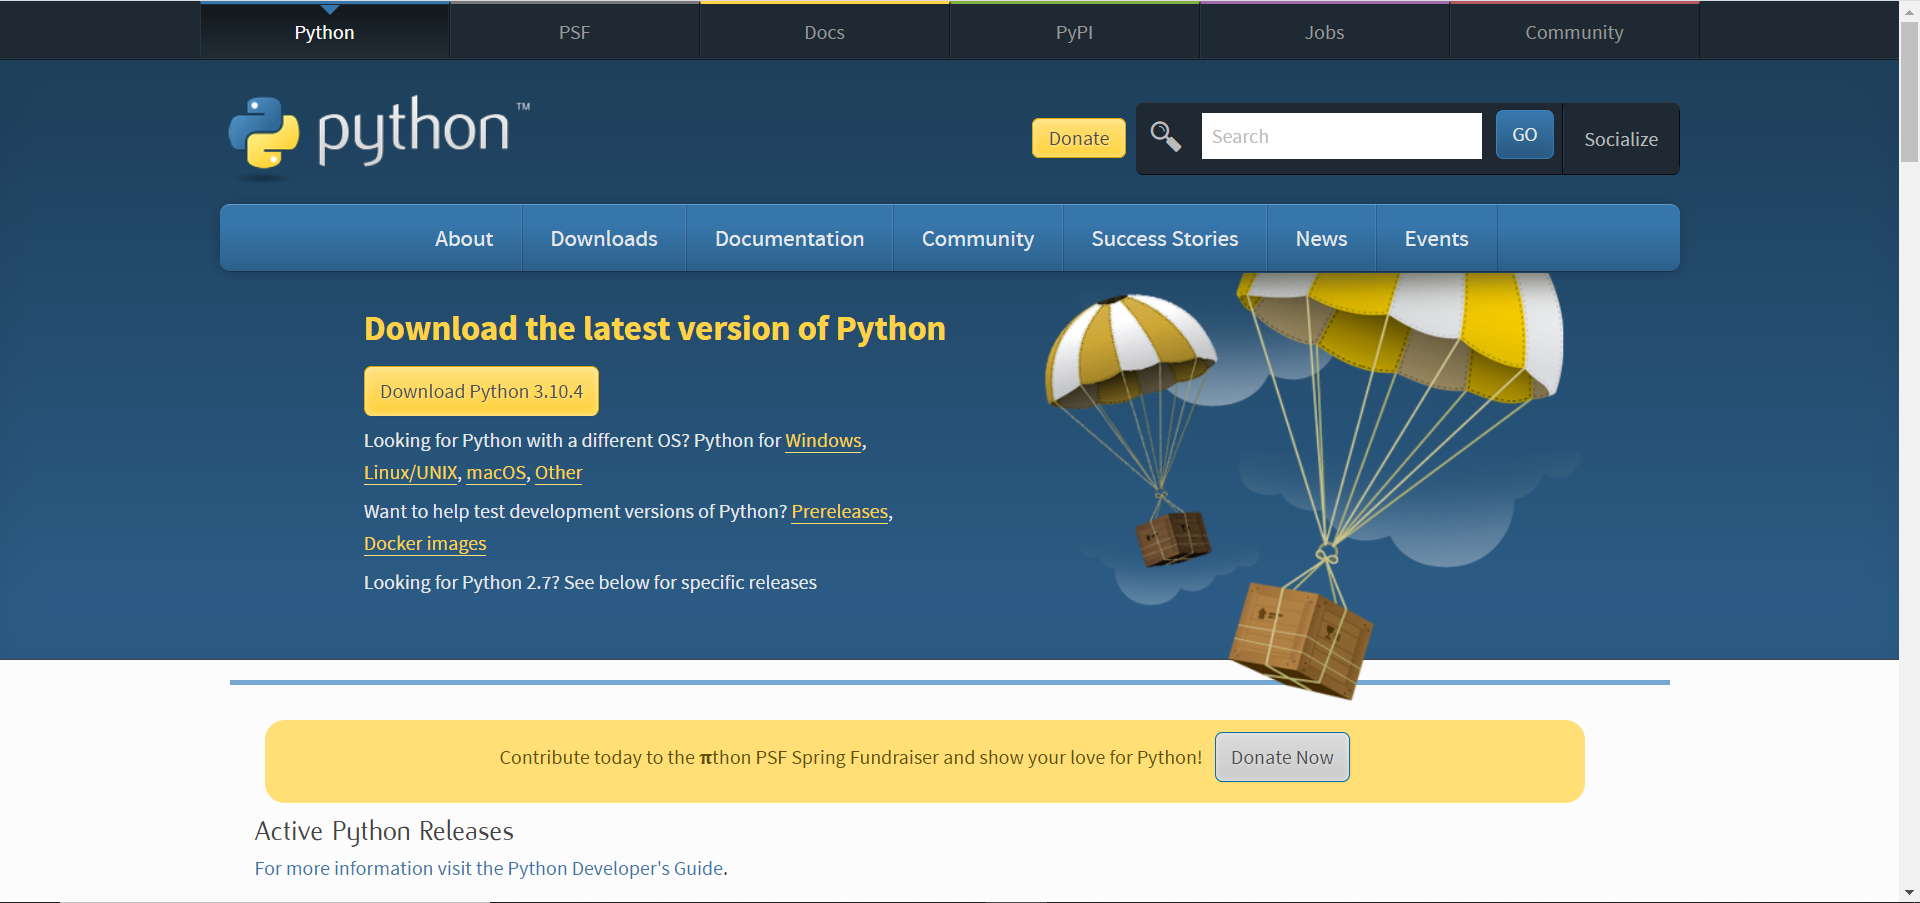Viewport: 1920px width, 903px height.
Task: Switch to the Docs tab
Action: point(825,32)
